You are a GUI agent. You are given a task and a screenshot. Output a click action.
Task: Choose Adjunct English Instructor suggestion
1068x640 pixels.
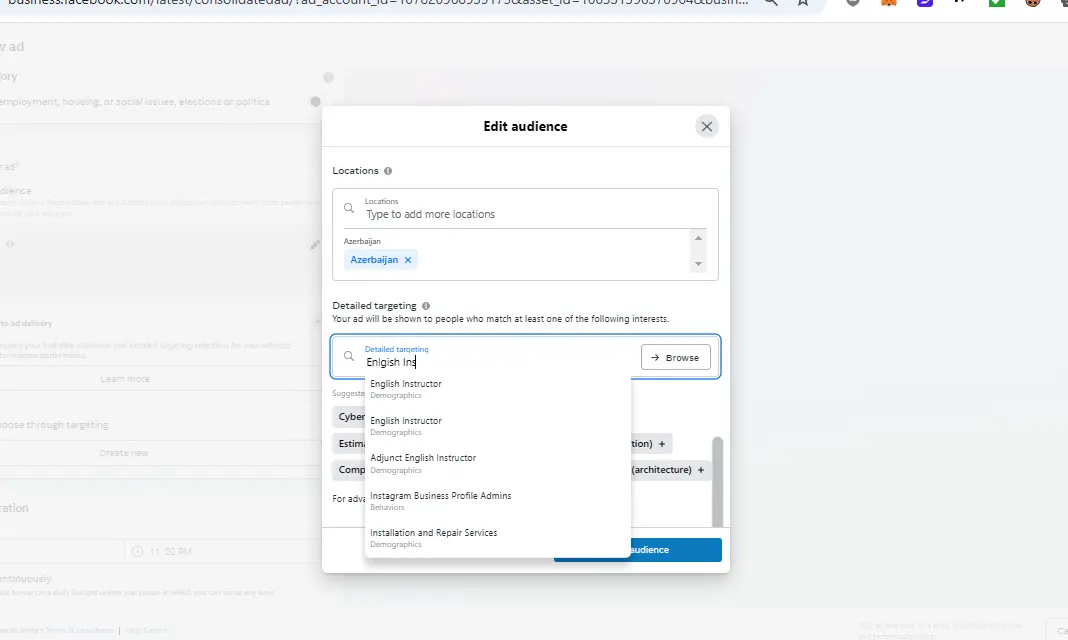pos(498,464)
